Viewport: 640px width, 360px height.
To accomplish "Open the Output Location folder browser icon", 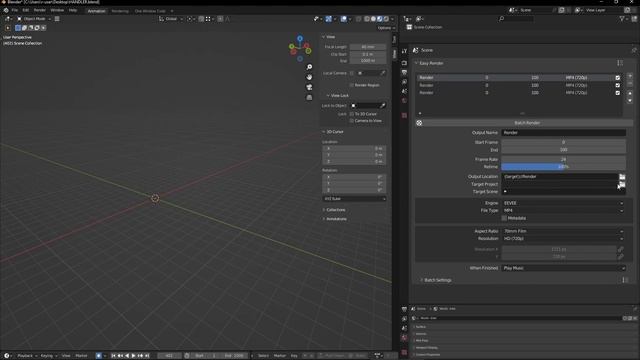I will [x=622, y=177].
